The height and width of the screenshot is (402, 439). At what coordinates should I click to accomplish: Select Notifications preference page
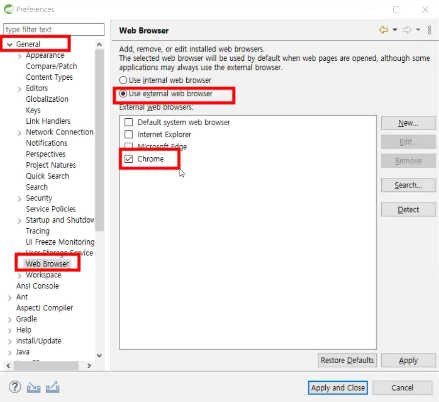[x=46, y=143]
